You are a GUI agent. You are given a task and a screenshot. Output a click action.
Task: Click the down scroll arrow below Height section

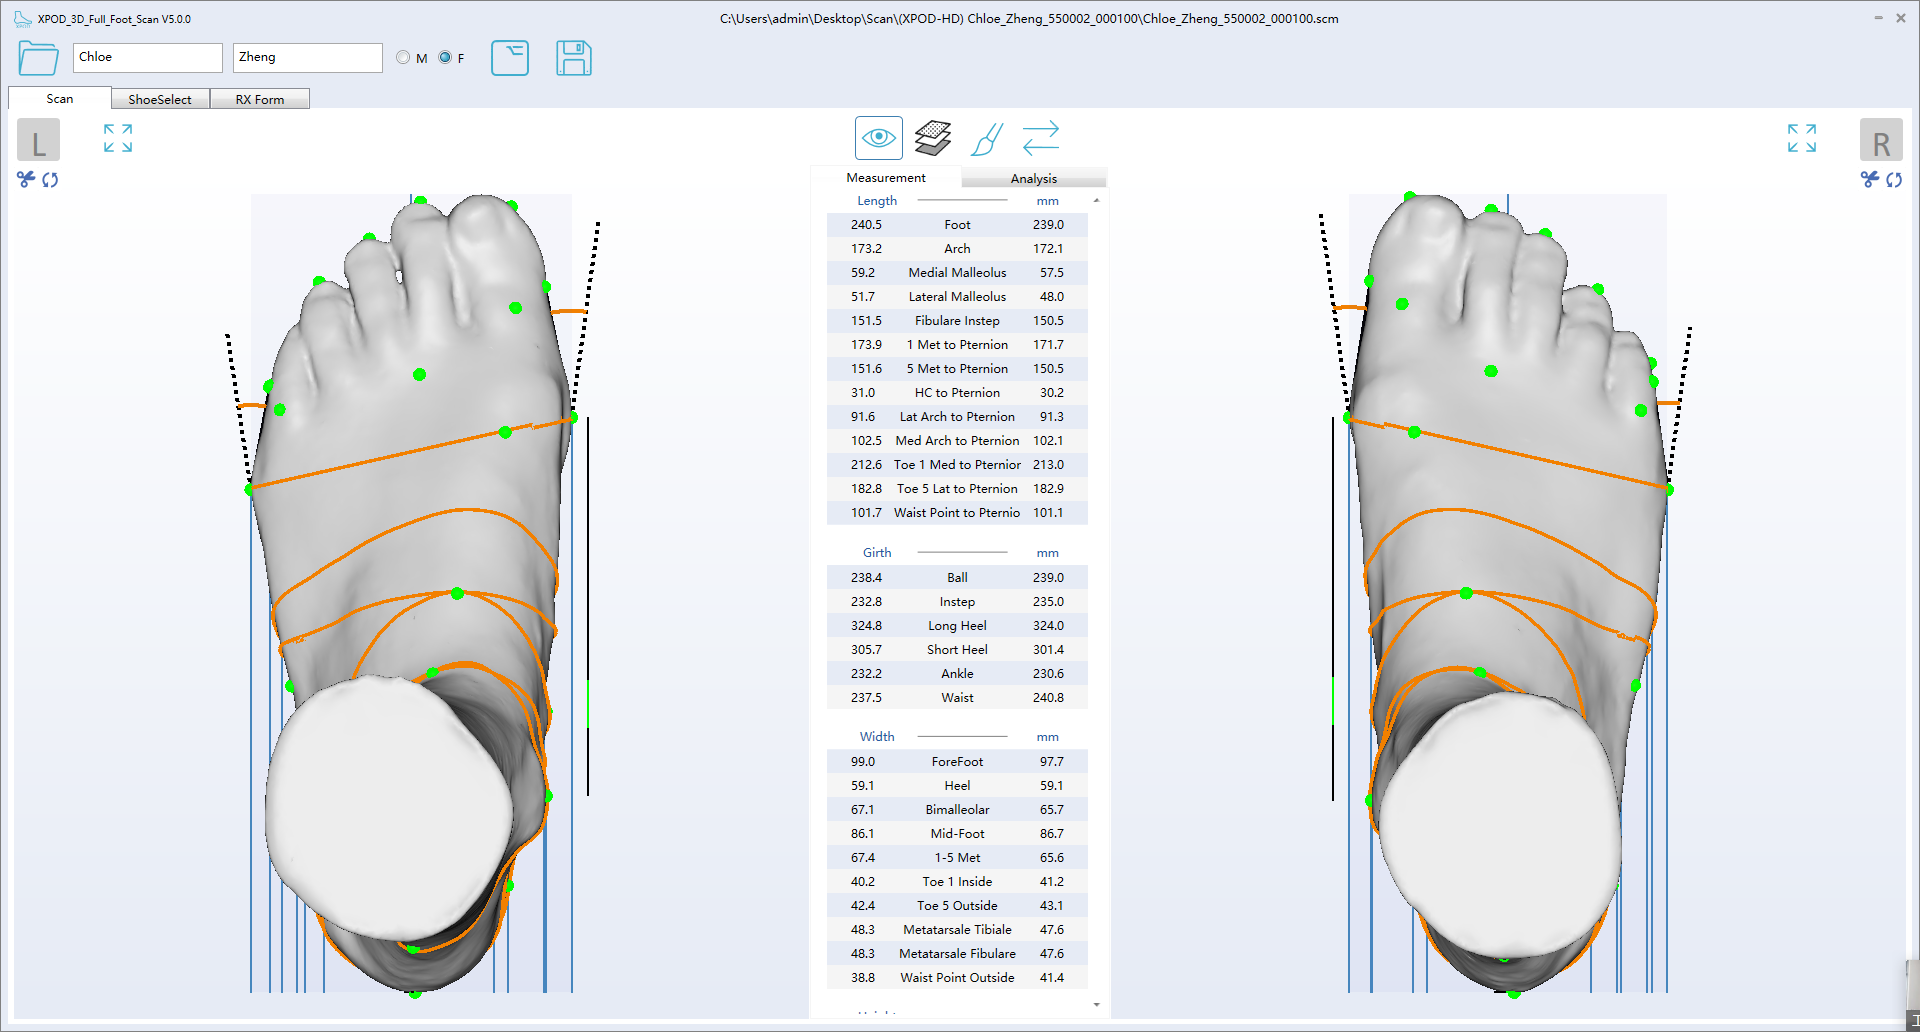click(x=1097, y=1005)
